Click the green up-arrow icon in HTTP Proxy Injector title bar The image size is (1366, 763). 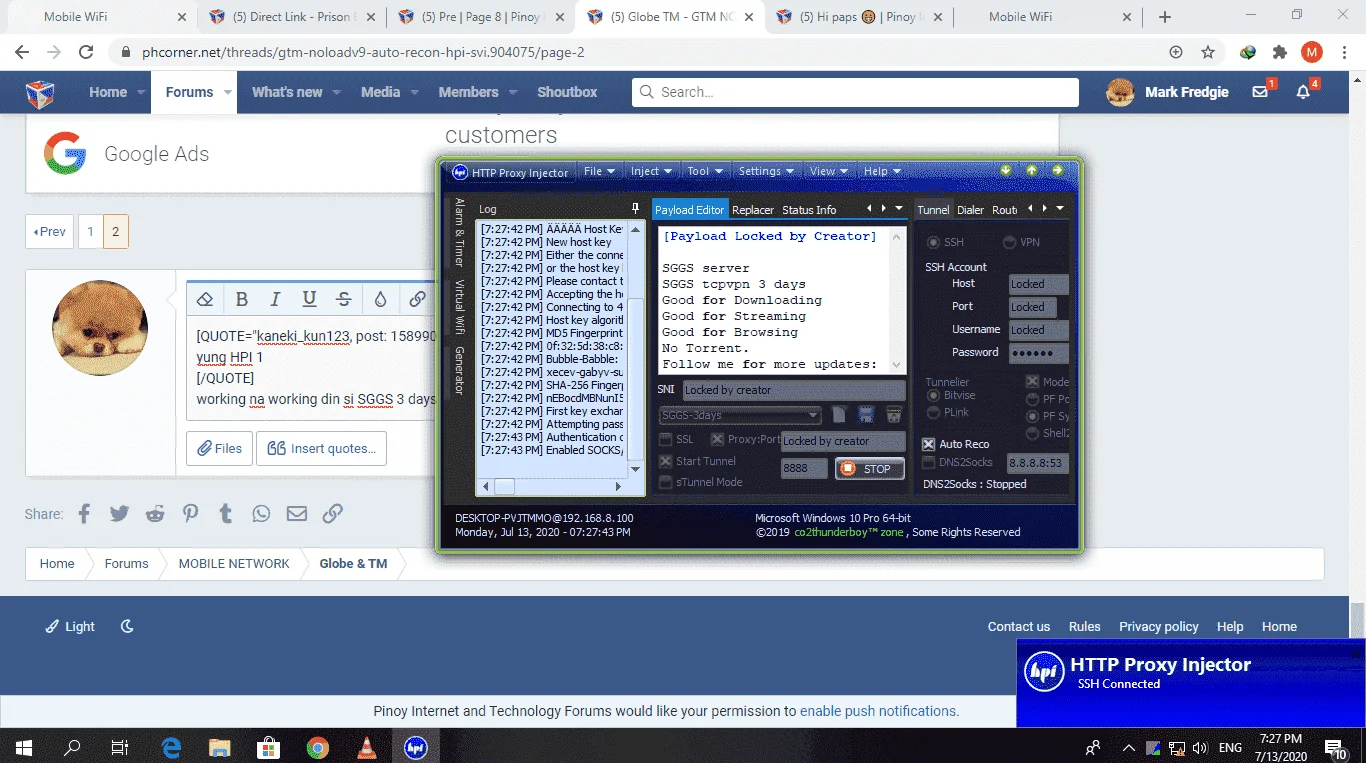click(1031, 170)
